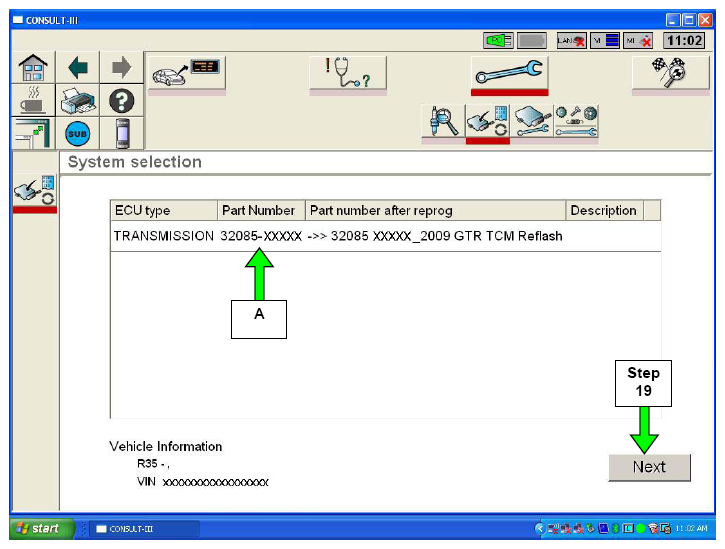Go back with the left arrow
The width and height of the screenshot is (725, 549).
pos(76,68)
